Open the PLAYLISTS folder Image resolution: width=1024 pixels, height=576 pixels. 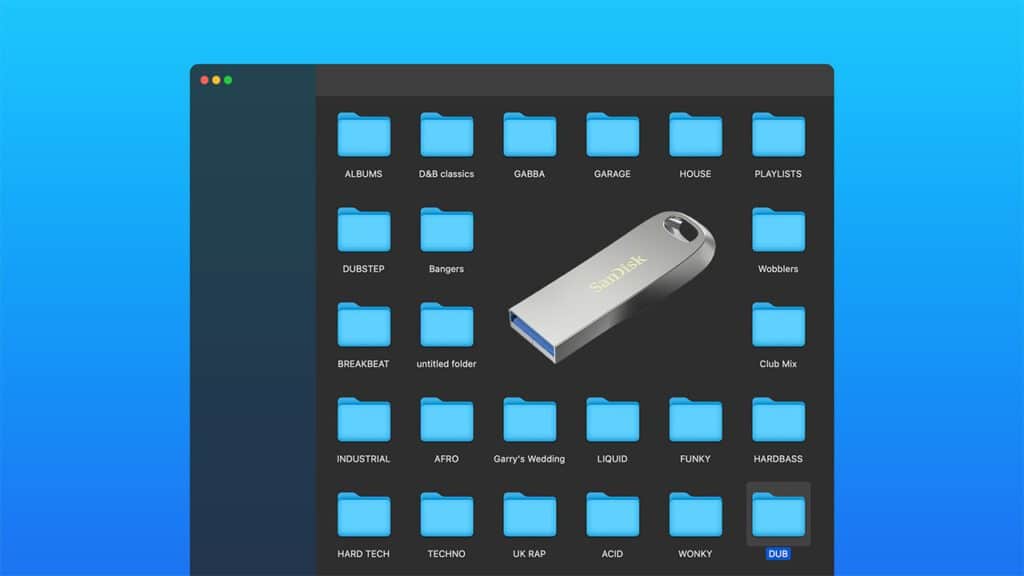(x=778, y=136)
